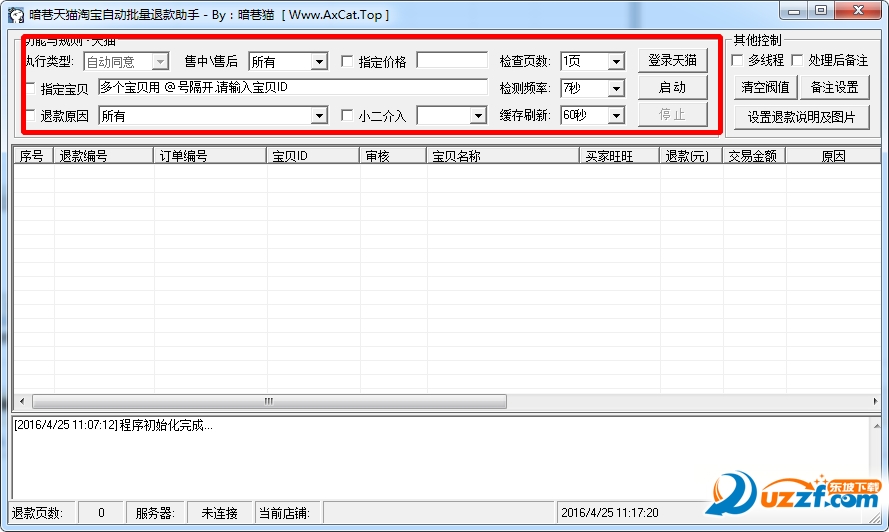Image resolution: width=889 pixels, height=532 pixels.
Task: Tick the 指定宝贝 checkbox
Action: pos(31,88)
